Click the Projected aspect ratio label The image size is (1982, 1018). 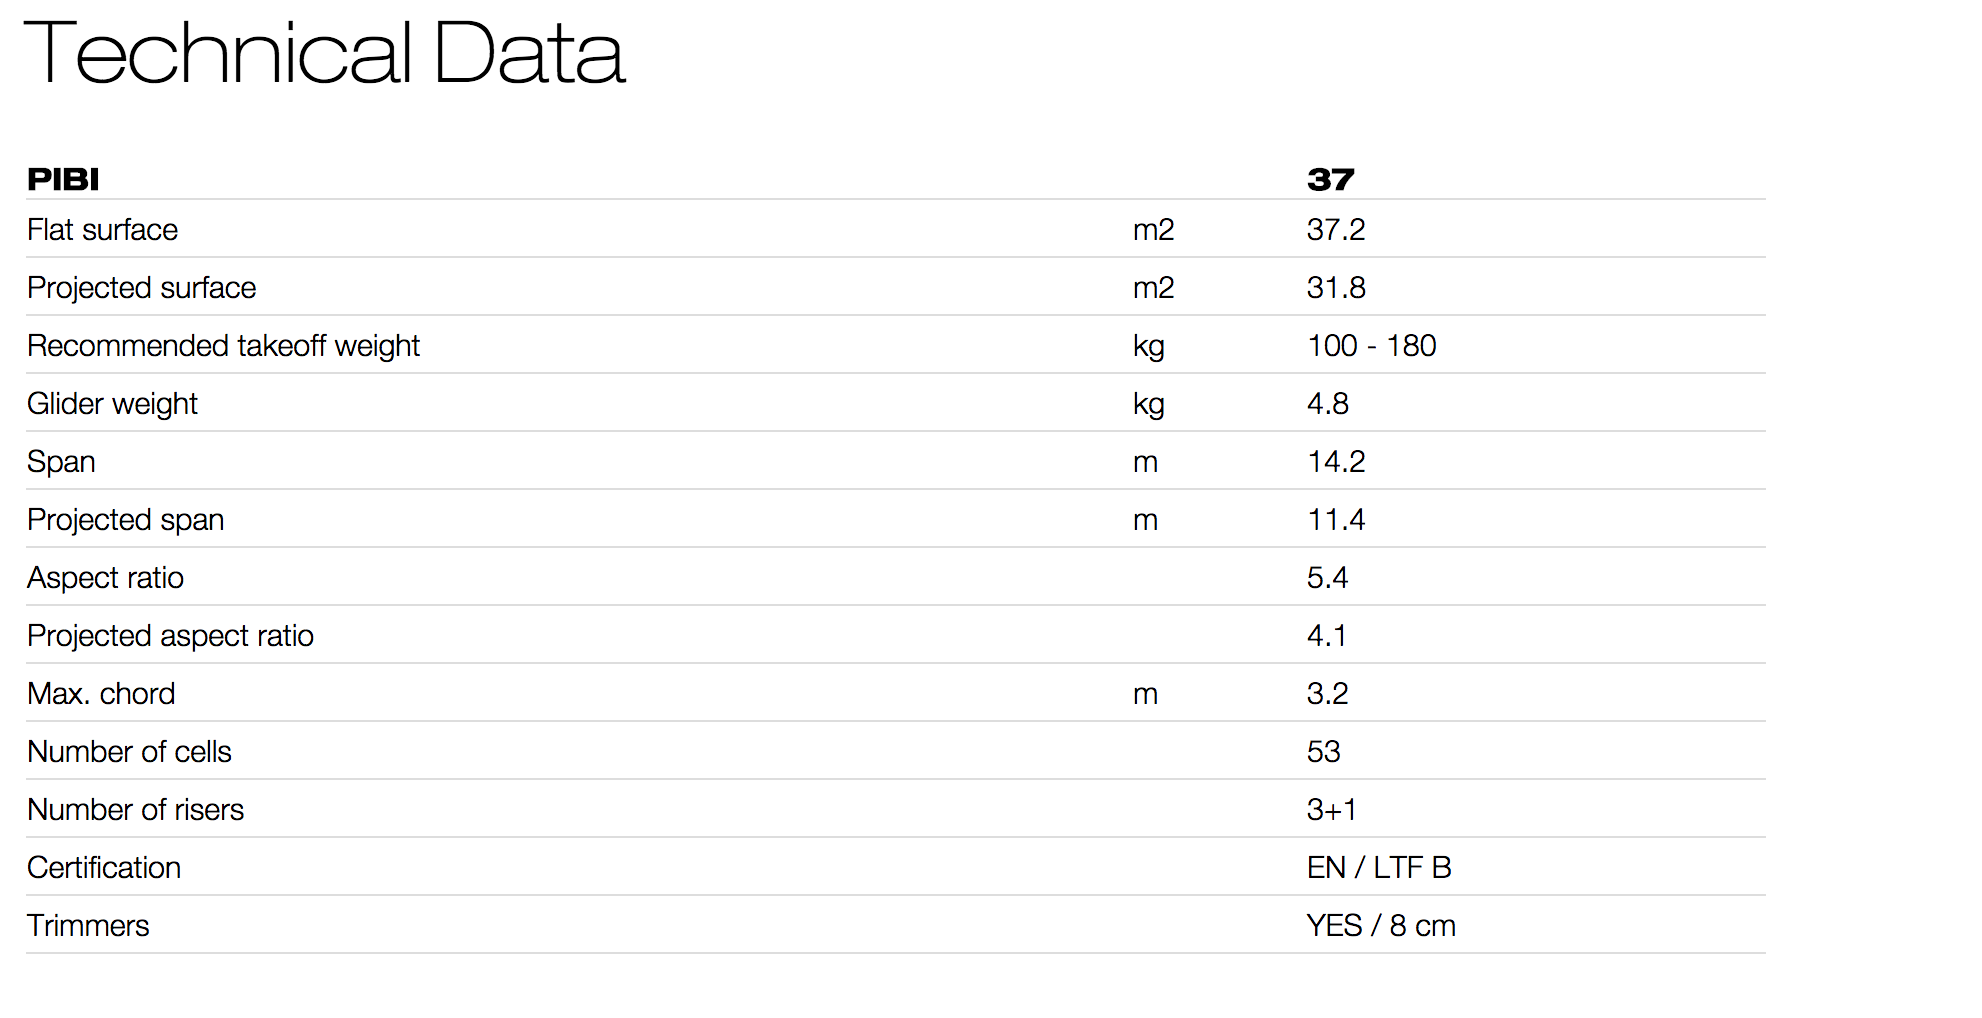170,636
